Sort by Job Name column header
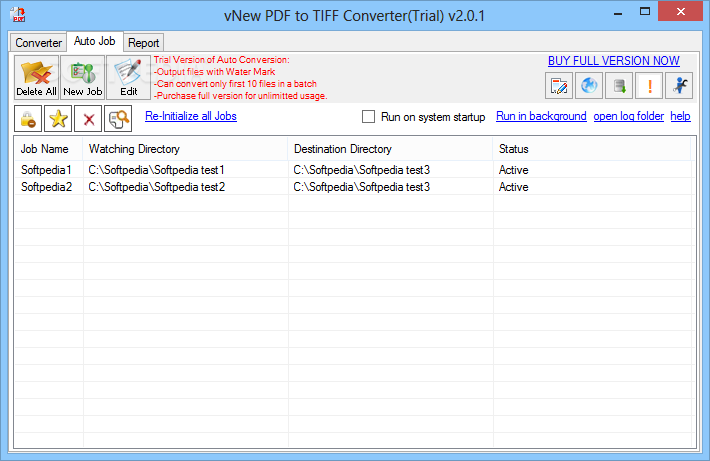 [48, 149]
